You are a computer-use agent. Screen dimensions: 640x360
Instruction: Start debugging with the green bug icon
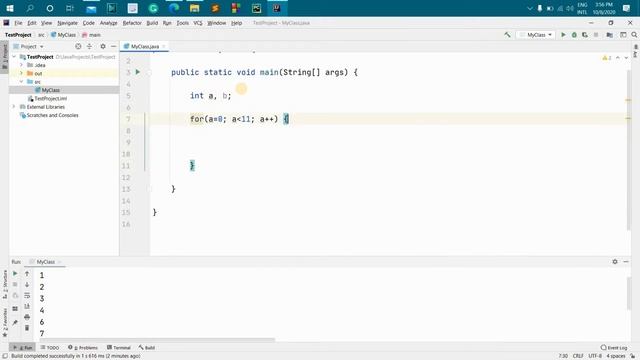click(574, 35)
